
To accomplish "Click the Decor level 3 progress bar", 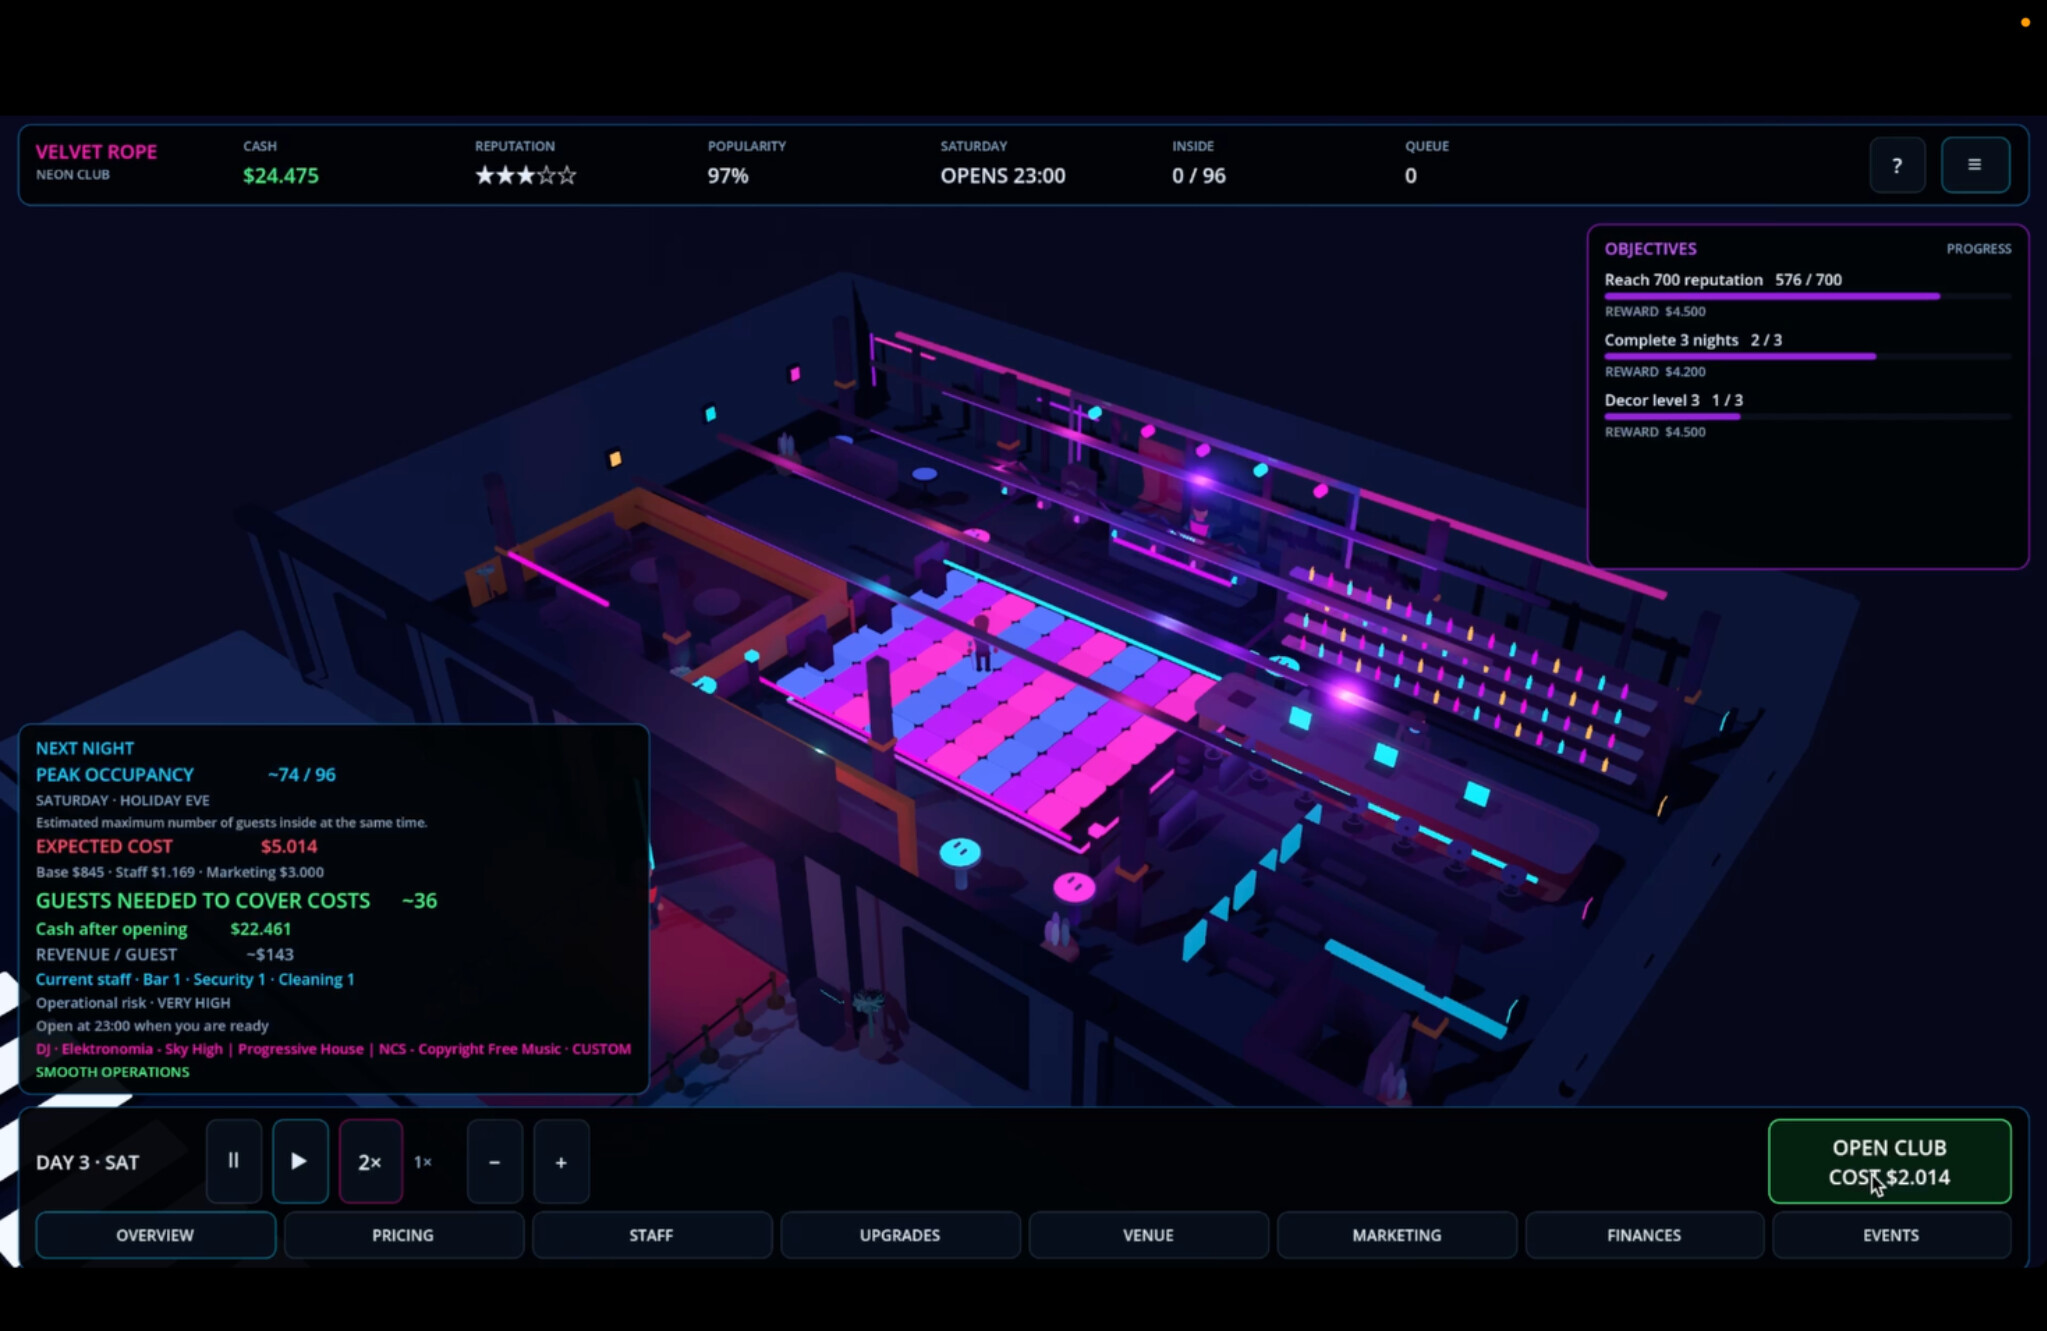I will pyautogui.click(x=1808, y=416).
